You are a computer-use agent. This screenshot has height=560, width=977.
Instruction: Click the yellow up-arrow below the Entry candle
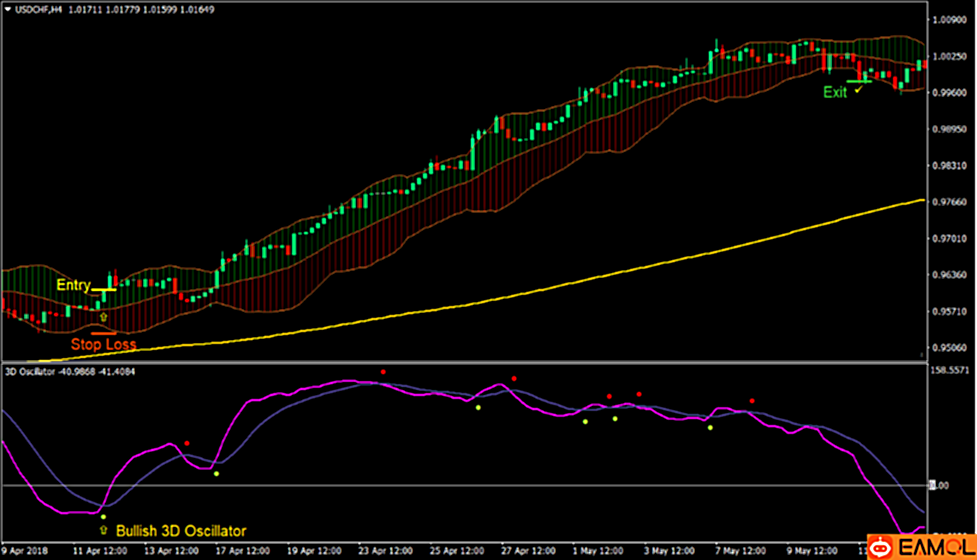tap(103, 316)
